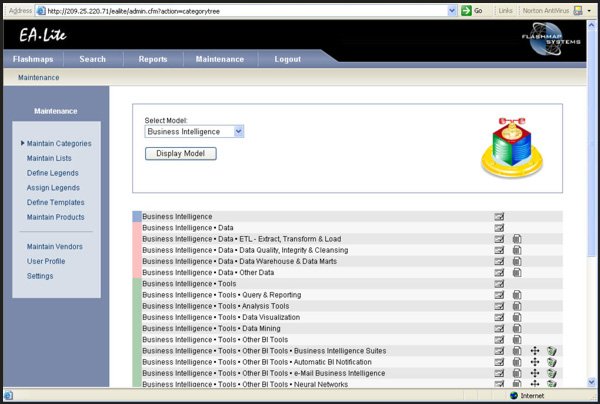600x404 pixels.
Task: Open Maintain Vendors in the sidebar
Action: [x=54, y=246]
